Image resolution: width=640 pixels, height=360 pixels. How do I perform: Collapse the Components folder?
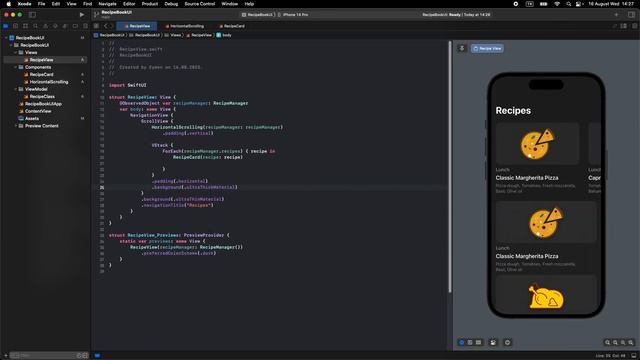[x=16, y=67]
